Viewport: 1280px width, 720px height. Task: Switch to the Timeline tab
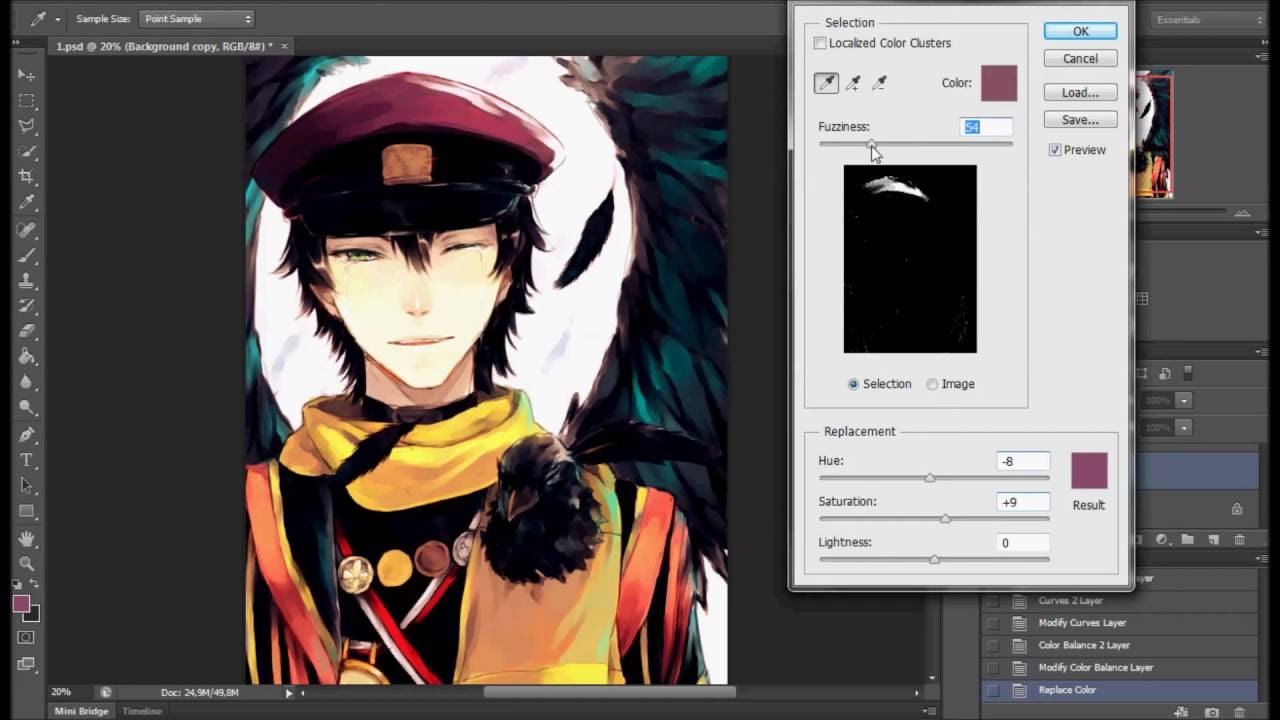tap(142, 711)
